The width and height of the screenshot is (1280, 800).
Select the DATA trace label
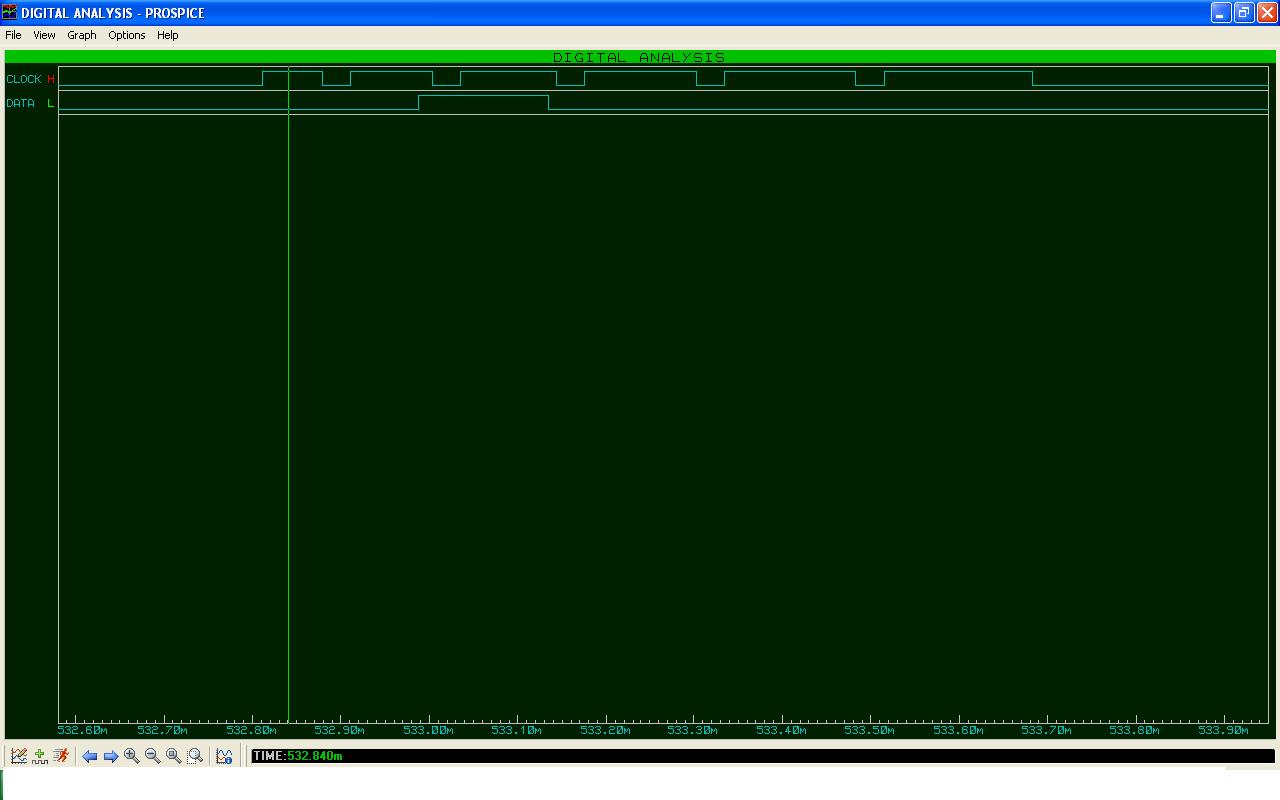click(x=20, y=103)
